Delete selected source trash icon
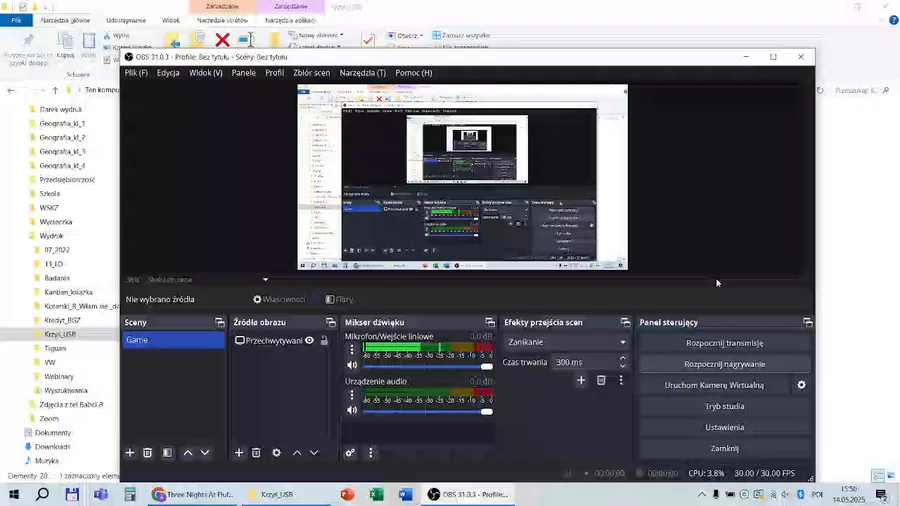The image size is (900, 506). [x=256, y=453]
